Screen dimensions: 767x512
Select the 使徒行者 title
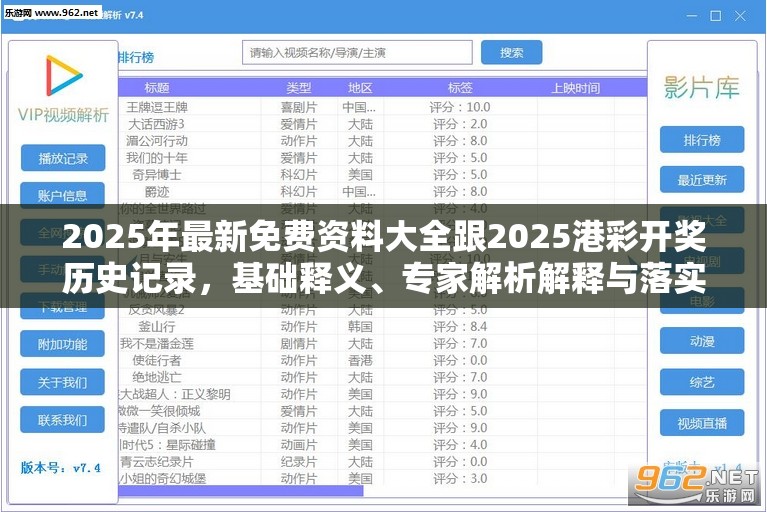157,360
